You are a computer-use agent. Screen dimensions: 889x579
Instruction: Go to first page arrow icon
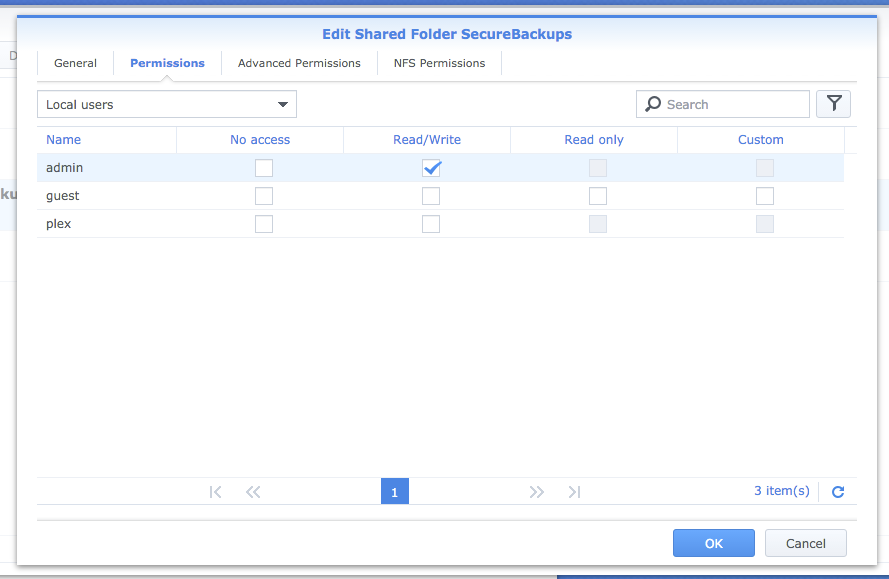click(x=215, y=492)
